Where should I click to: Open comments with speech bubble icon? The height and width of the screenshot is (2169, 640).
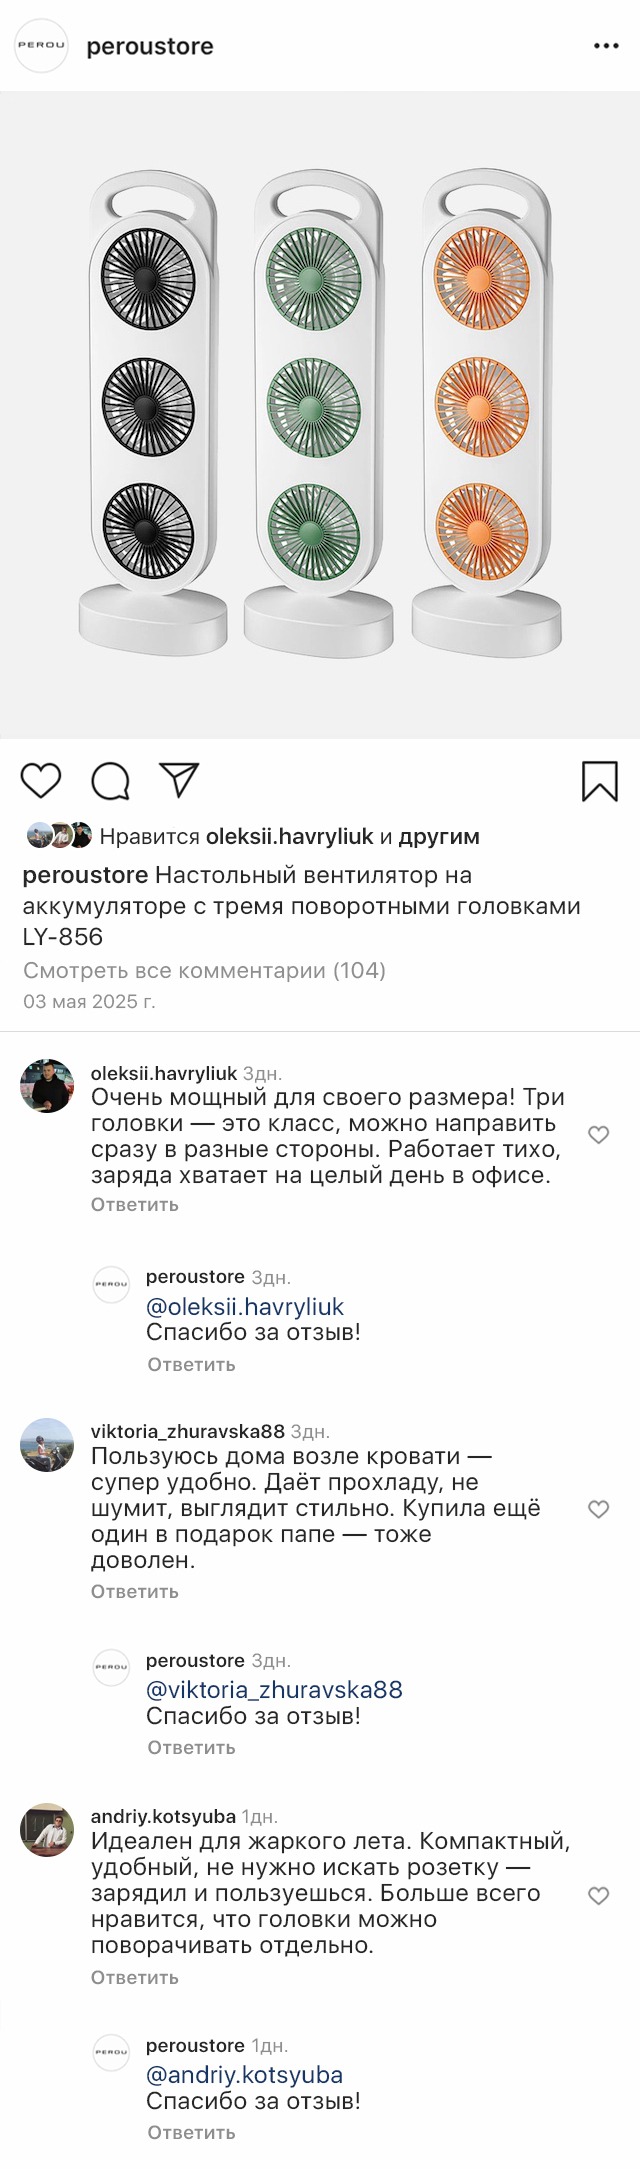110,781
